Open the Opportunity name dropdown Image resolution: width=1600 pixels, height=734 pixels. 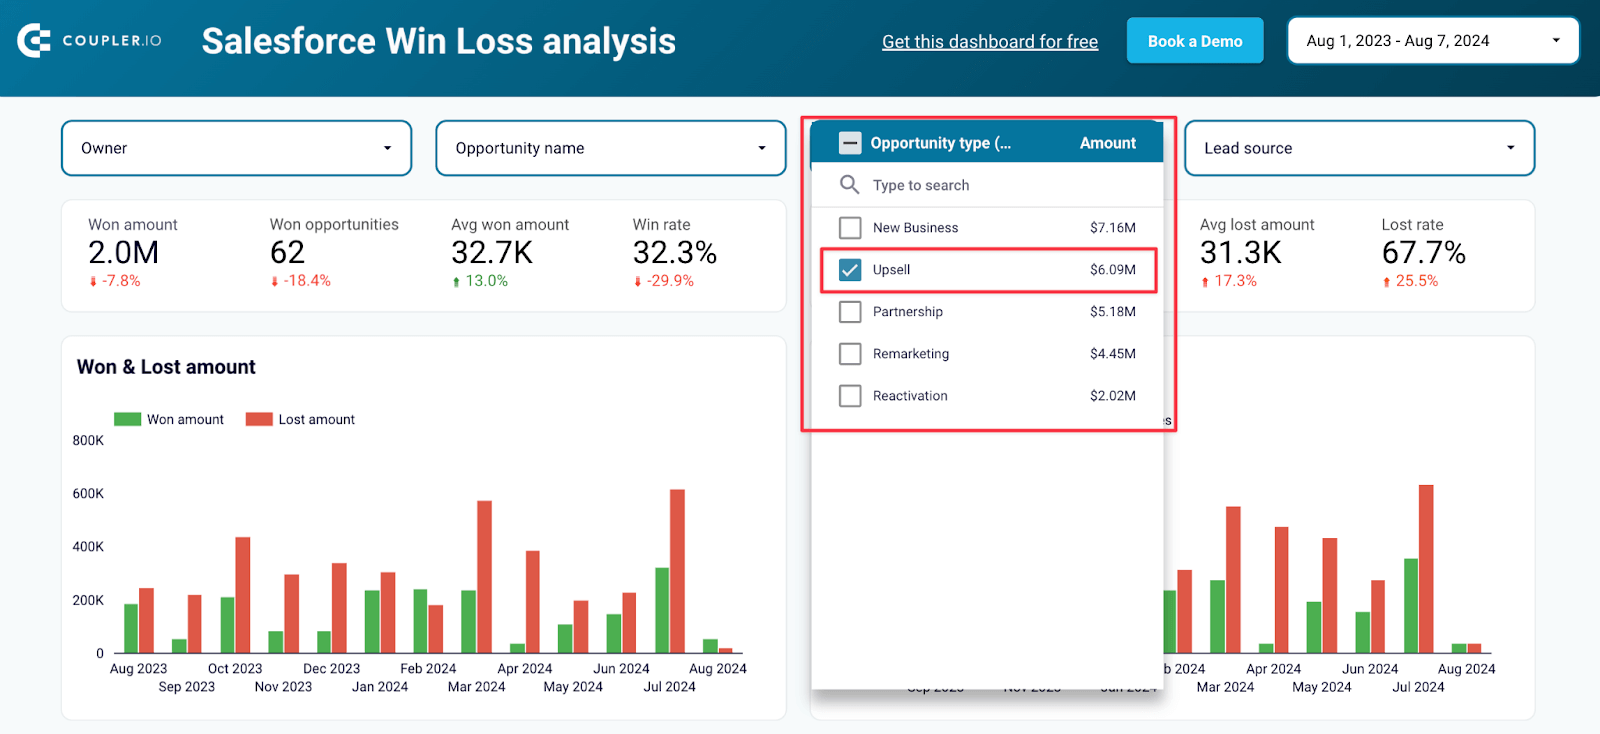click(611, 148)
